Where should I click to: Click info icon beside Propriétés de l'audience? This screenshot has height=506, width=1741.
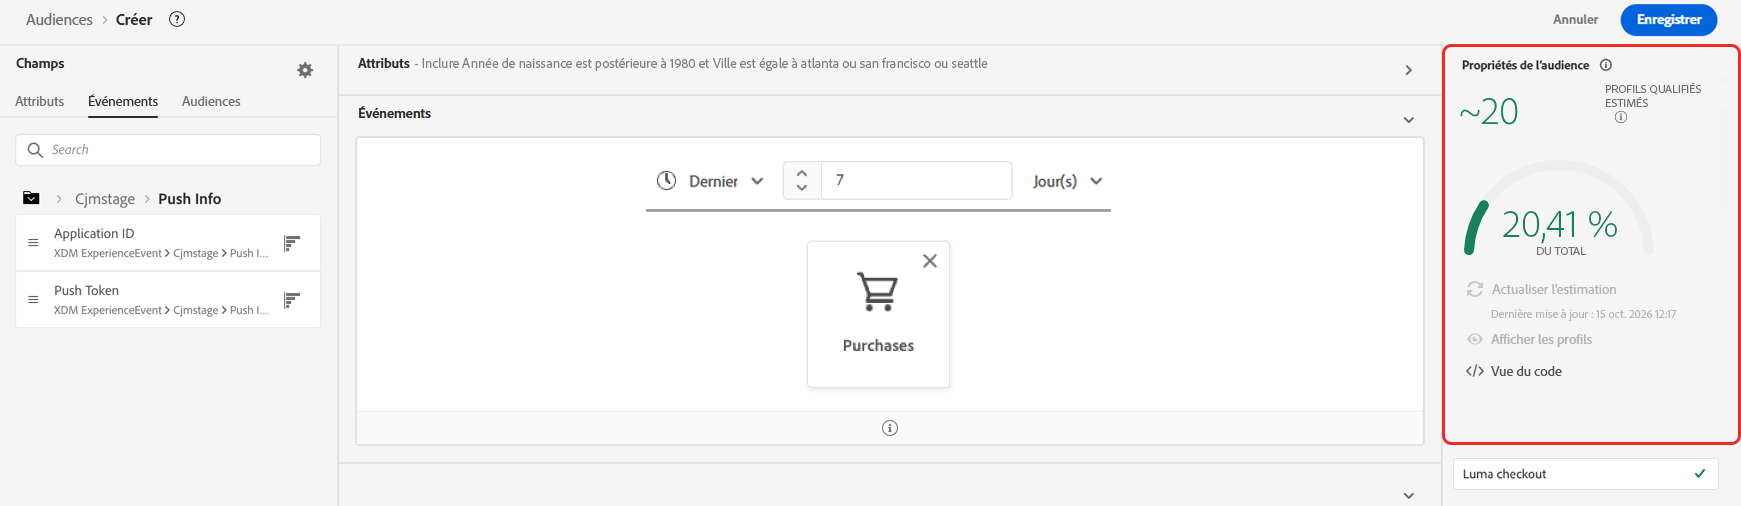pos(1606,65)
